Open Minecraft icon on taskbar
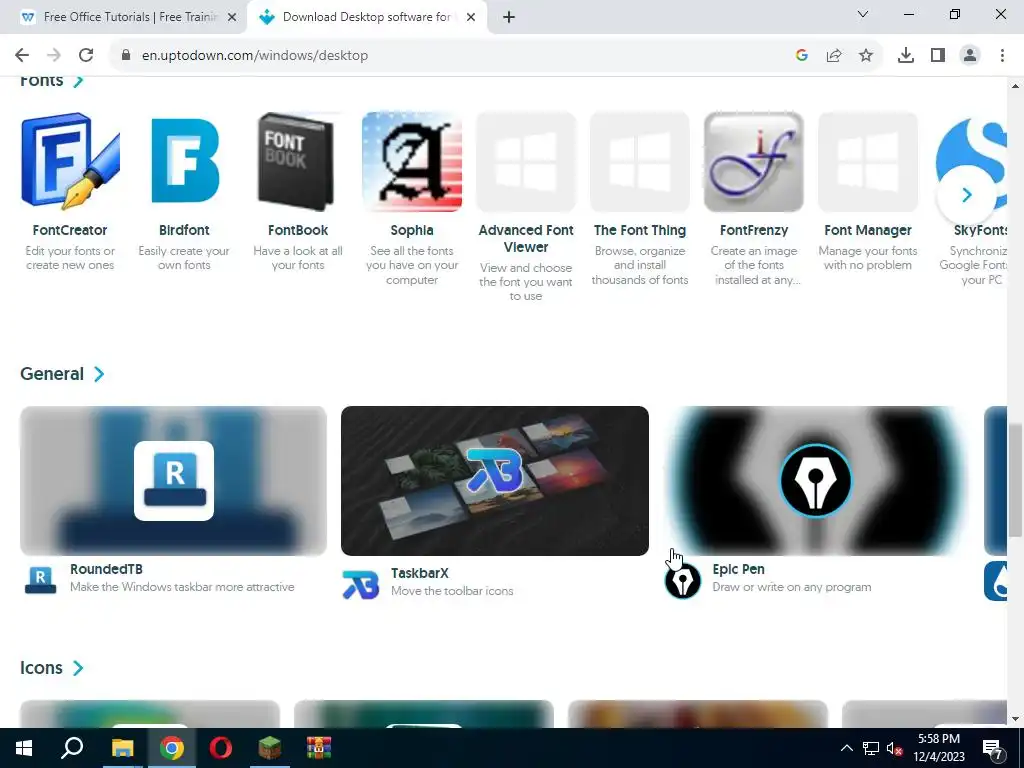Screen dimensions: 1024x768 tap(270, 748)
